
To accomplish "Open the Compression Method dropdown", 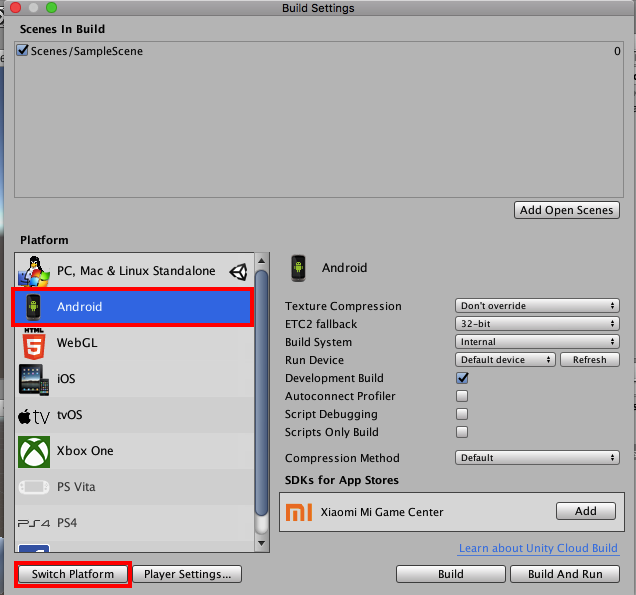I will pyautogui.click(x=537, y=458).
